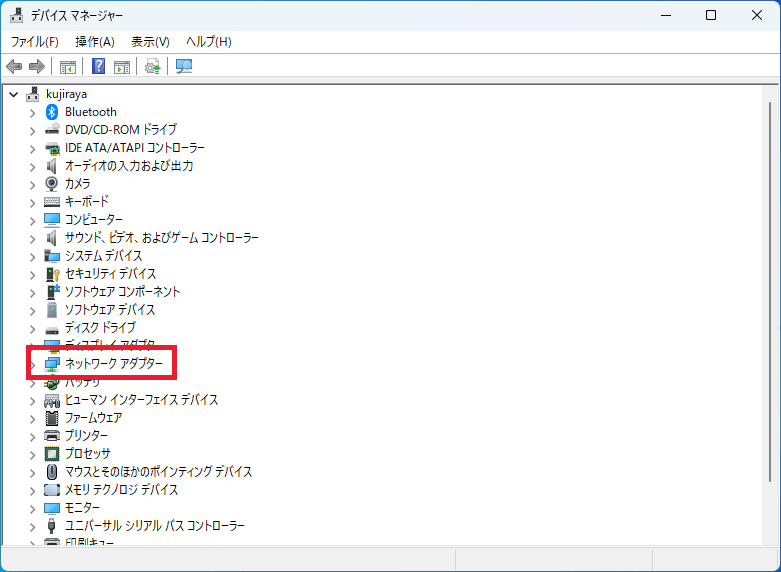Image resolution: width=781 pixels, height=572 pixels.
Task: Expand the コンピューター category chevron
Action: 33,221
